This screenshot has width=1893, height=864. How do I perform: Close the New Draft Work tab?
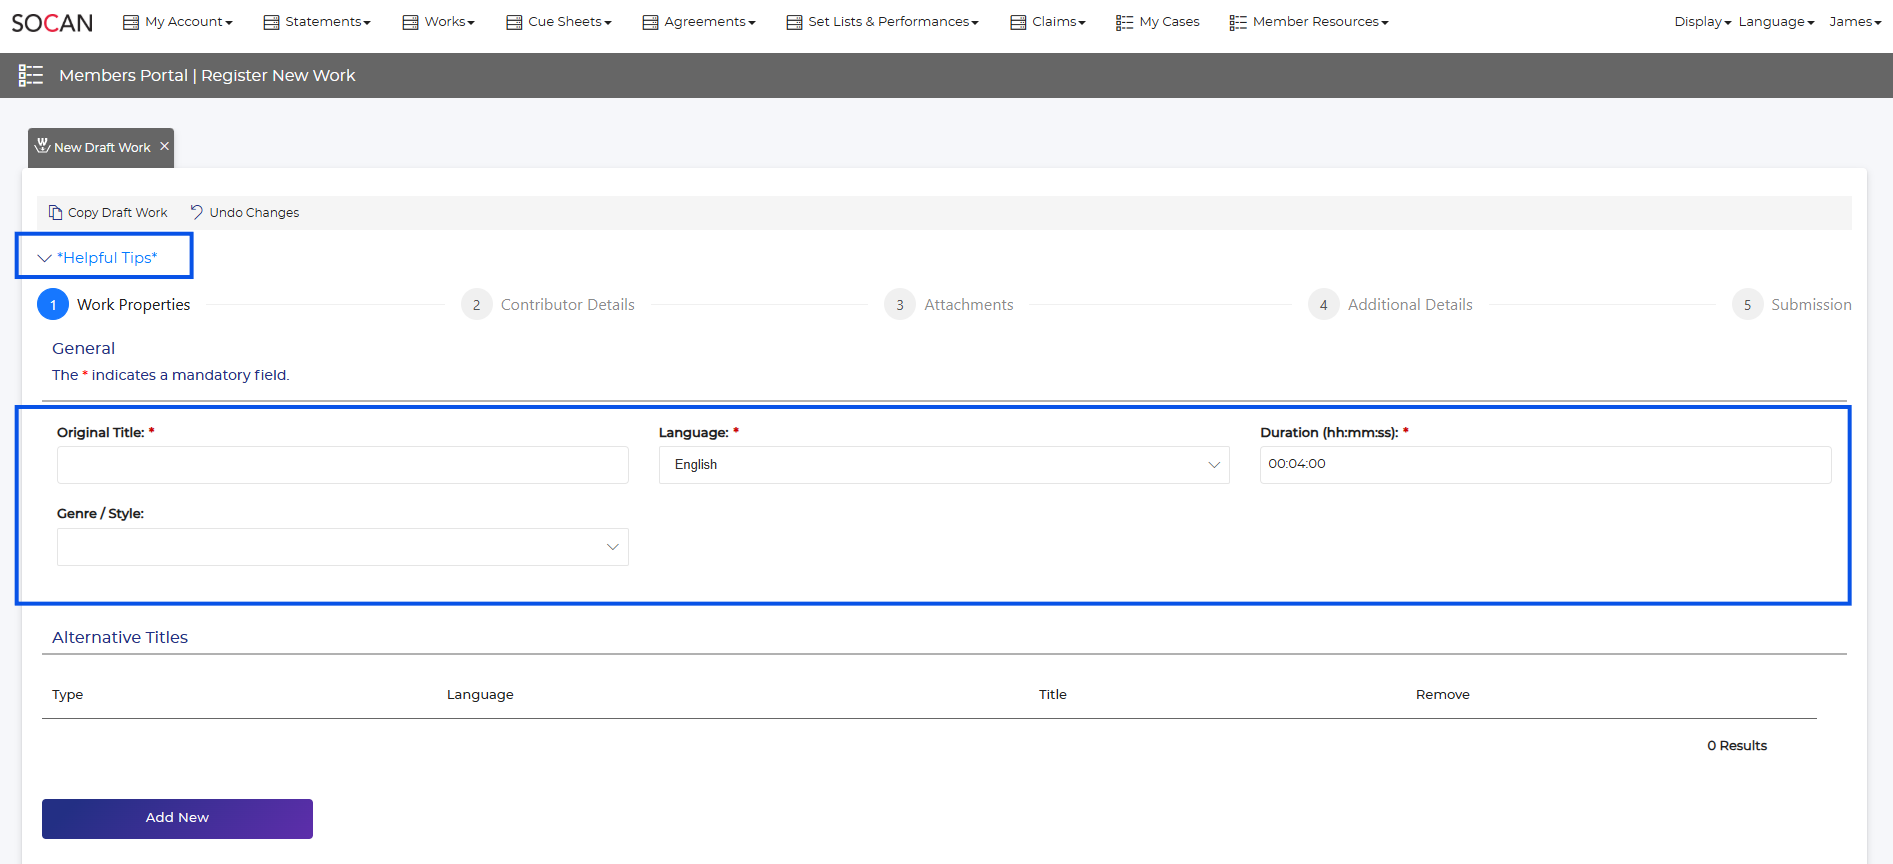(x=165, y=146)
